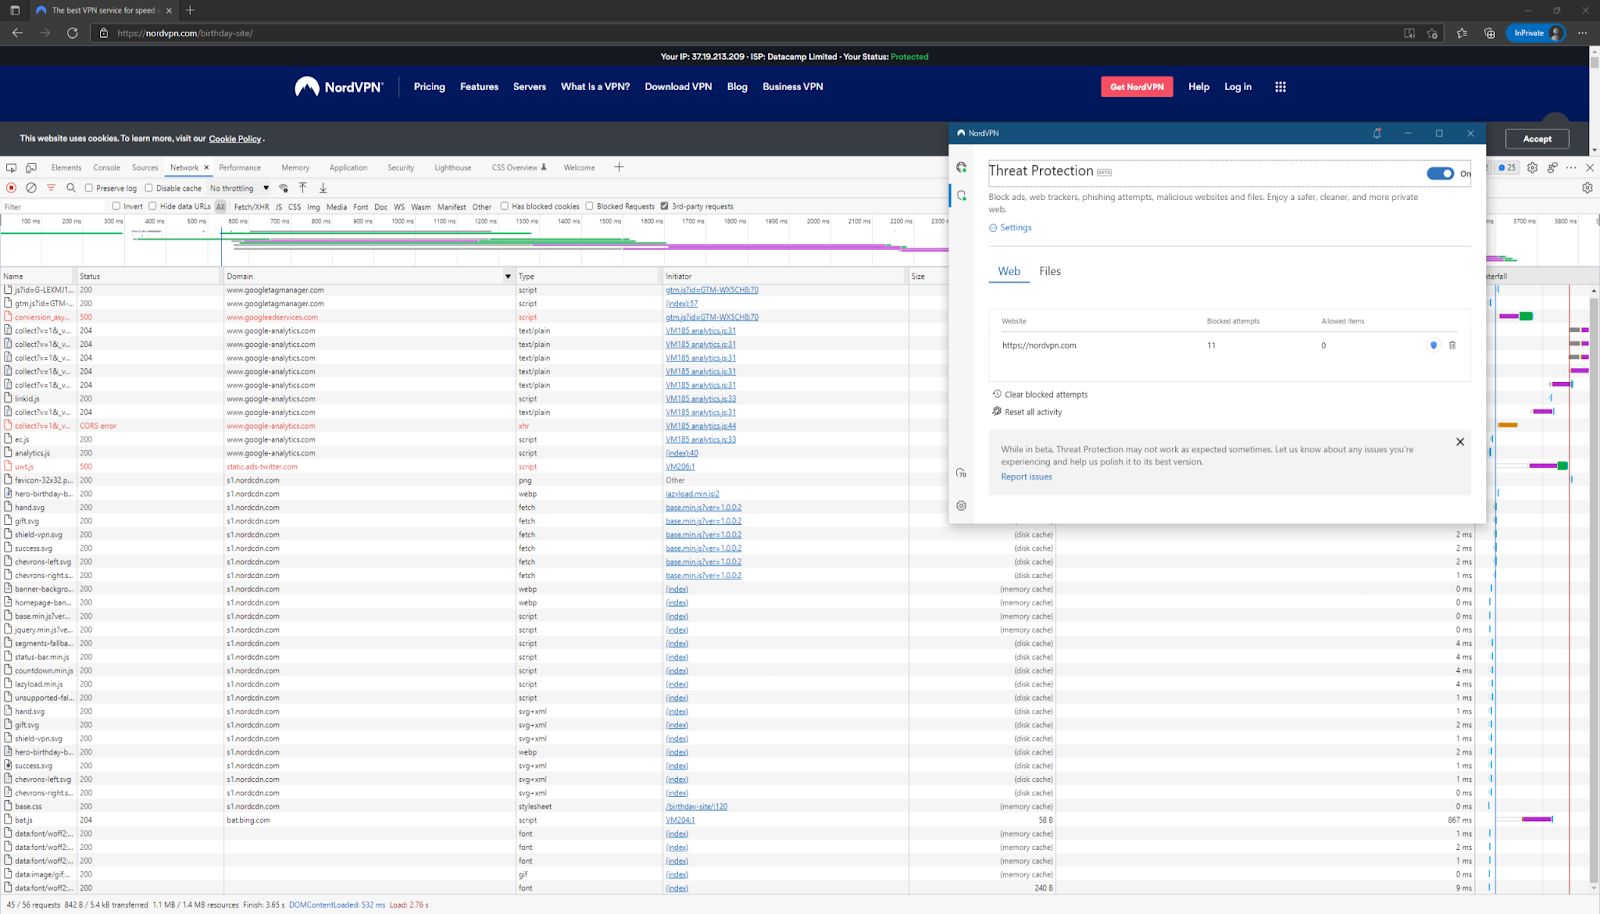
Task: Click the Get NordVPN button
Action: 1136,87
